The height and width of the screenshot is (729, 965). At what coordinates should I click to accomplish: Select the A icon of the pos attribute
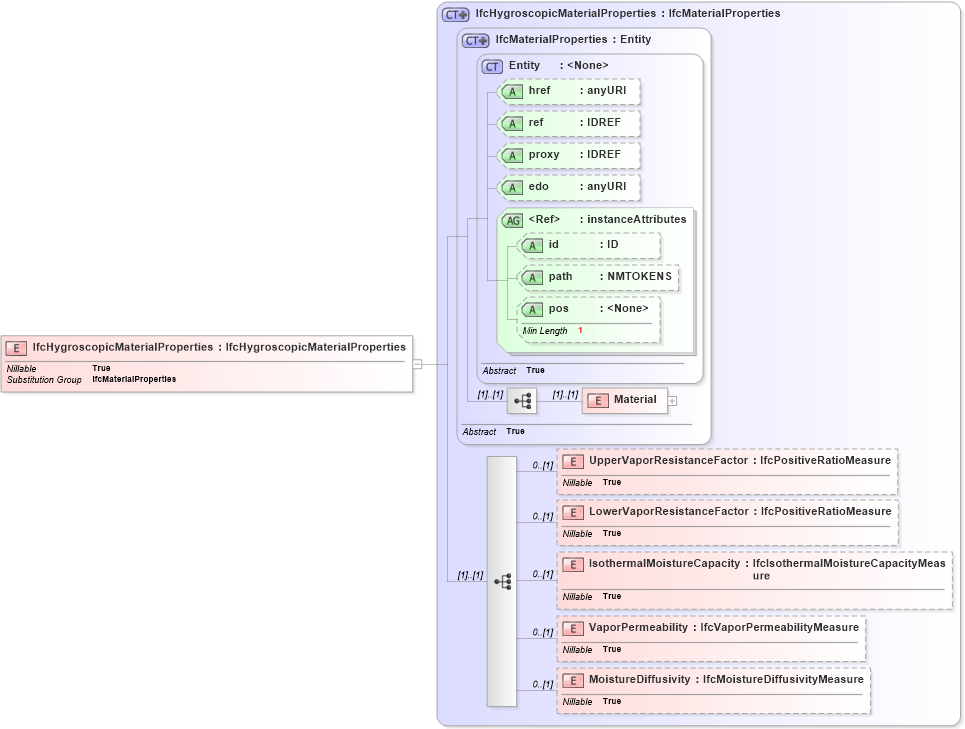(531, 309)
